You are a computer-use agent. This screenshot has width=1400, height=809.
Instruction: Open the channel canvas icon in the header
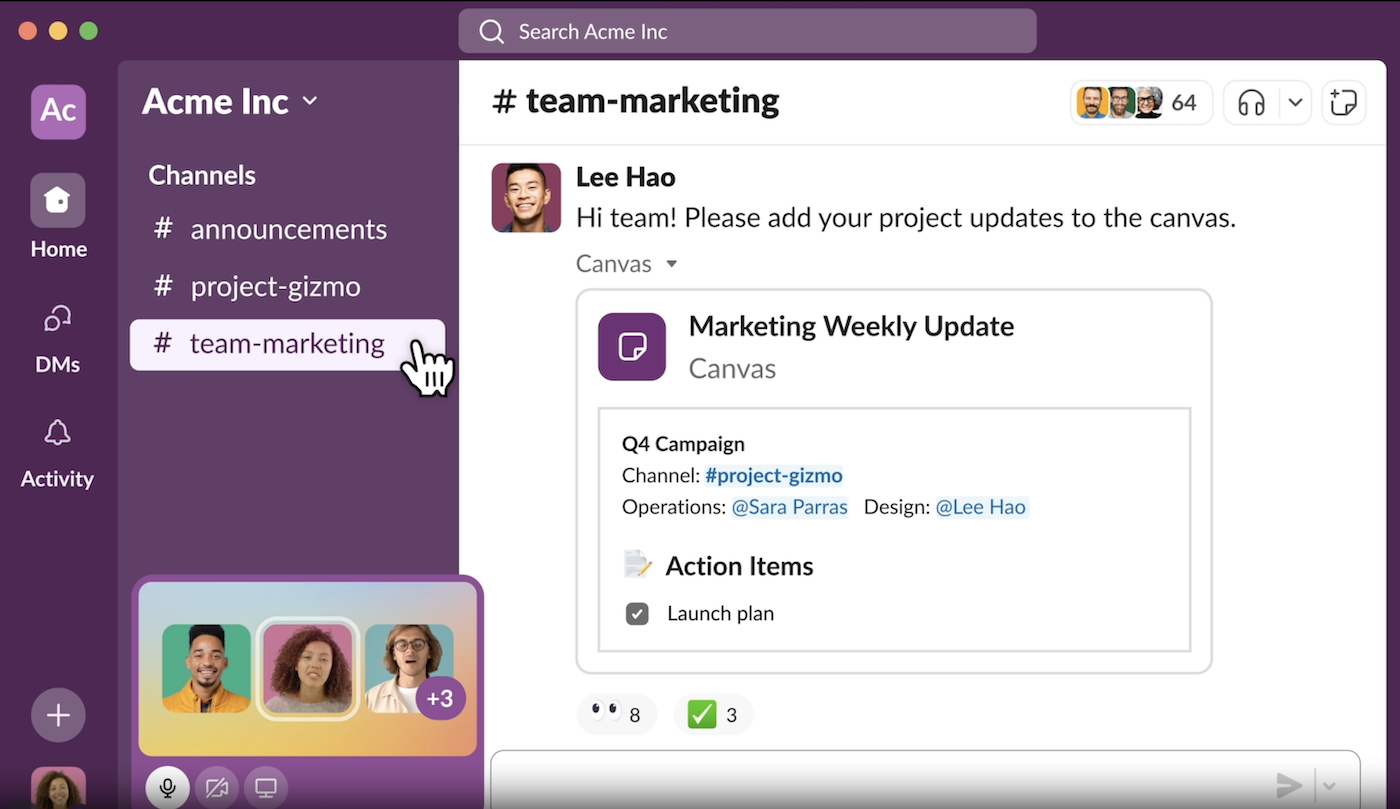(x=1343, y=102)
